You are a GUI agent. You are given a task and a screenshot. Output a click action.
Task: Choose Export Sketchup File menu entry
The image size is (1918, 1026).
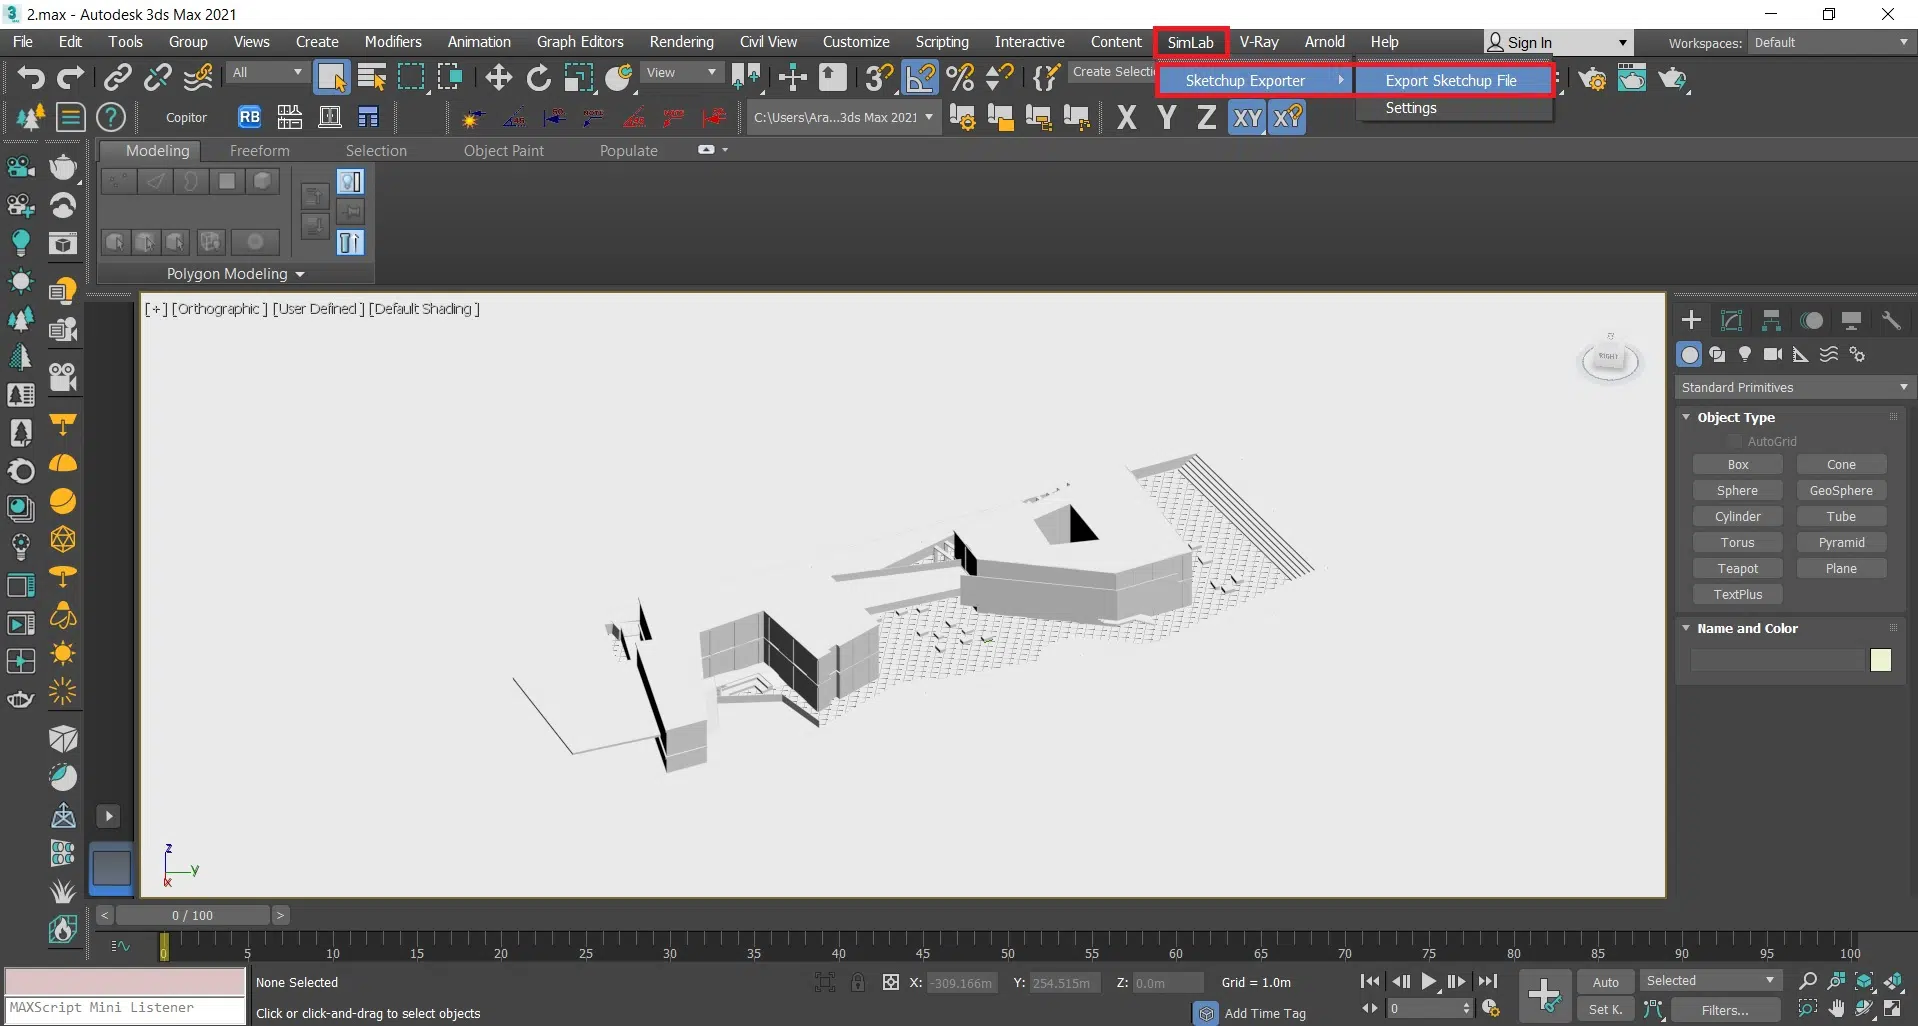coord(1450,80)
